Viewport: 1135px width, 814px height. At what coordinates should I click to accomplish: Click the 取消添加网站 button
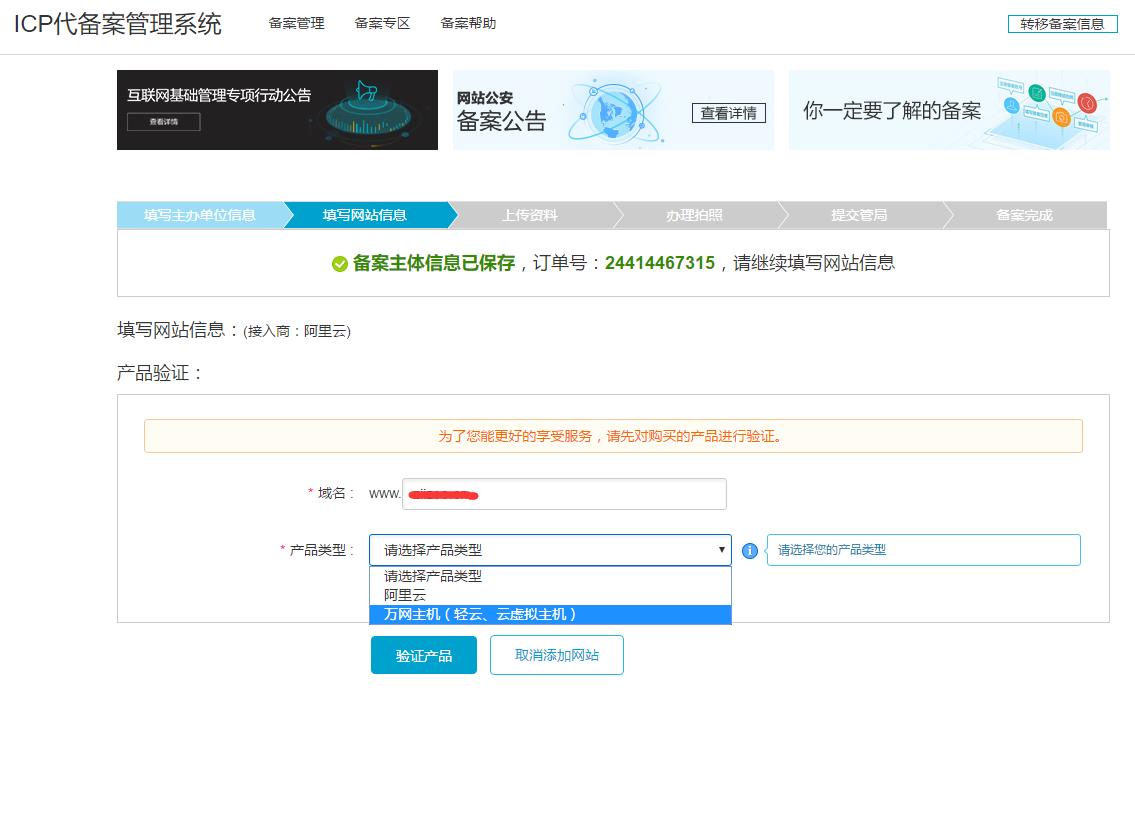pyautogui.click(x=556, y=655)
